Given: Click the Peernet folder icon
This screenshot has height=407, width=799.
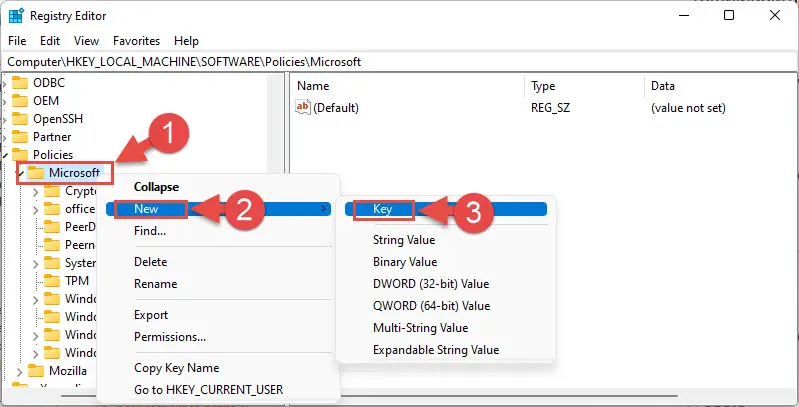Looking at the screenshot, I should coord(52,245).
